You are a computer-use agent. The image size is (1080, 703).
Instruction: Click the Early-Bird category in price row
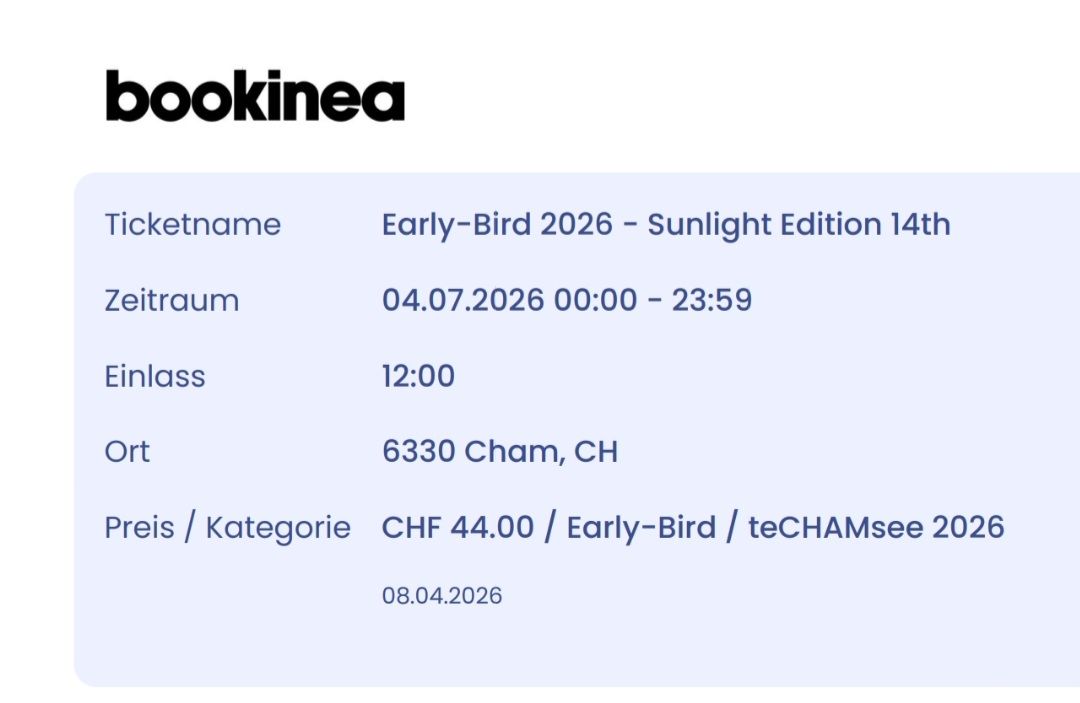(641, 528)
